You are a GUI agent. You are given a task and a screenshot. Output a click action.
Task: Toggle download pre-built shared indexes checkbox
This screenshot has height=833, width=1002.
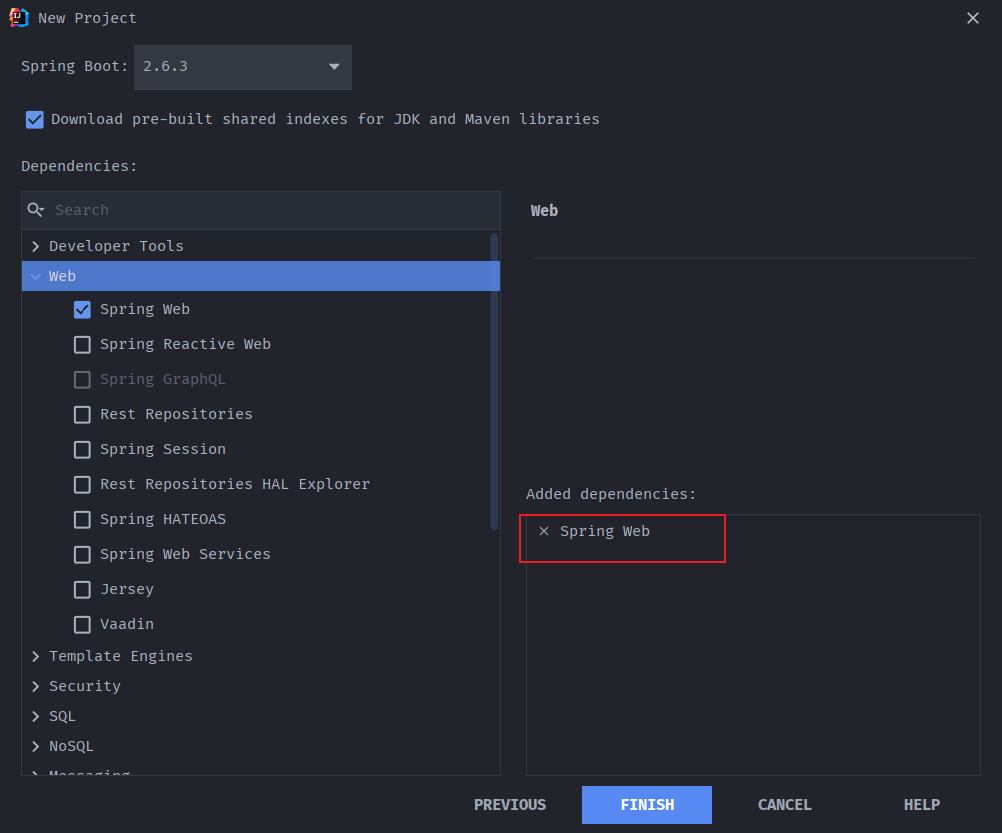click(35, 119)
